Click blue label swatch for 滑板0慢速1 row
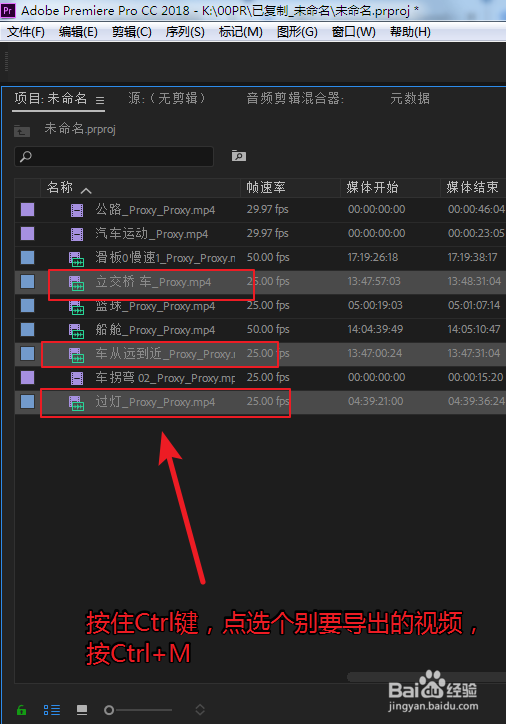 pos(27,258)
